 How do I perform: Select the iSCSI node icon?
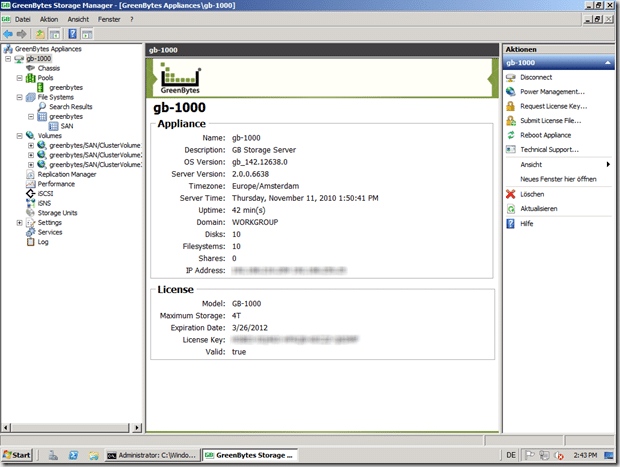tap(30, 193)
